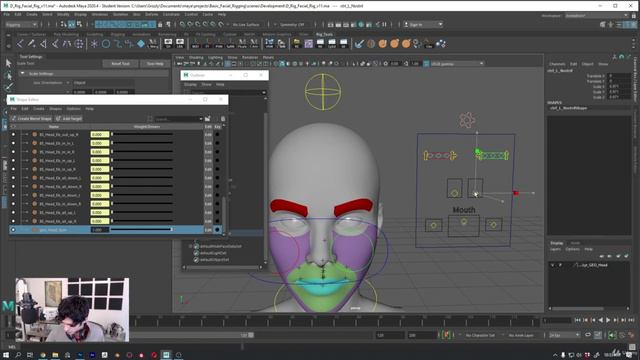Click the blue diamond icon on shelf
Viewport: 640px width, 360px height.
click(x=141, y=44)
